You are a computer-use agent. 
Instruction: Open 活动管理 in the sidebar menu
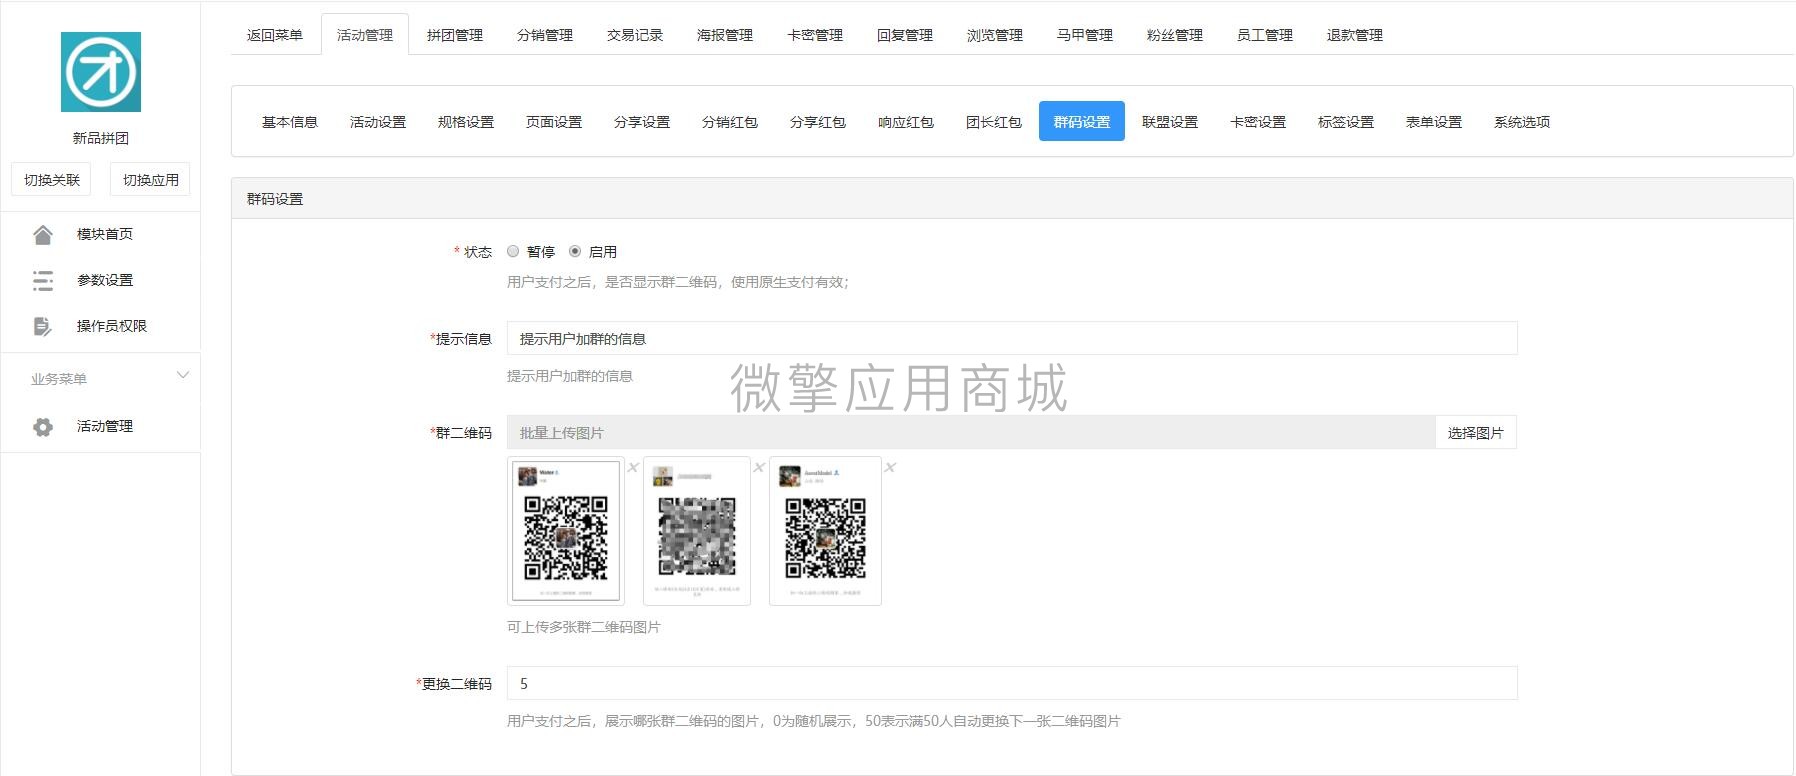[x=105, y=426]
